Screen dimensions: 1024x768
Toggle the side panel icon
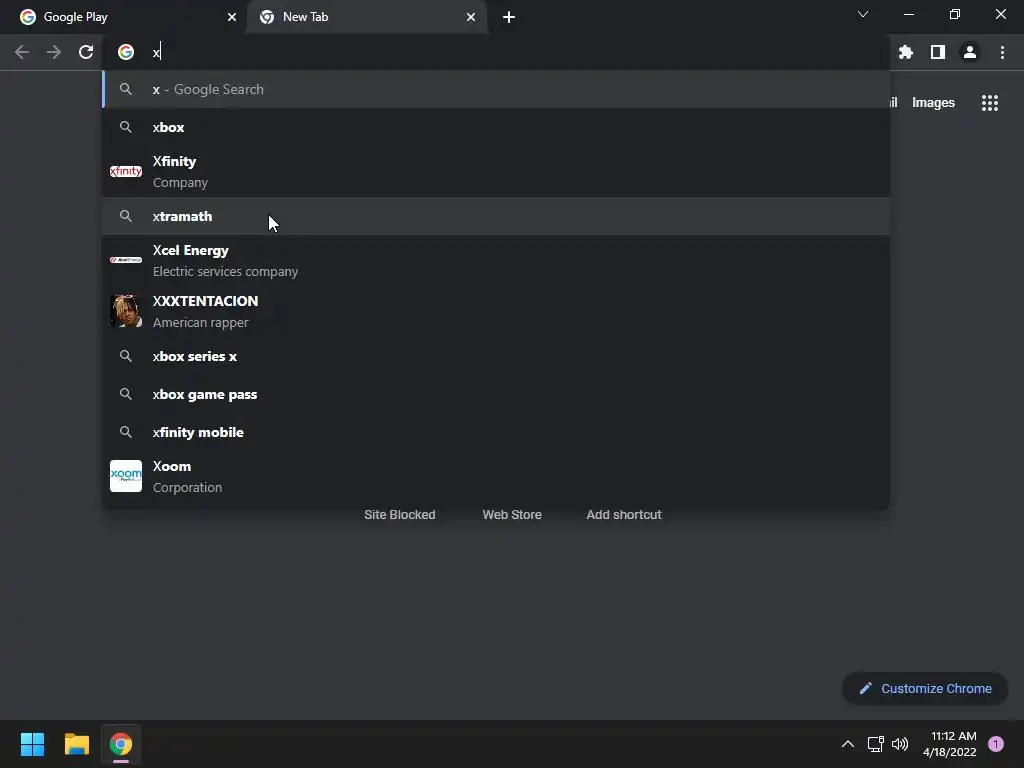[938, 52]
